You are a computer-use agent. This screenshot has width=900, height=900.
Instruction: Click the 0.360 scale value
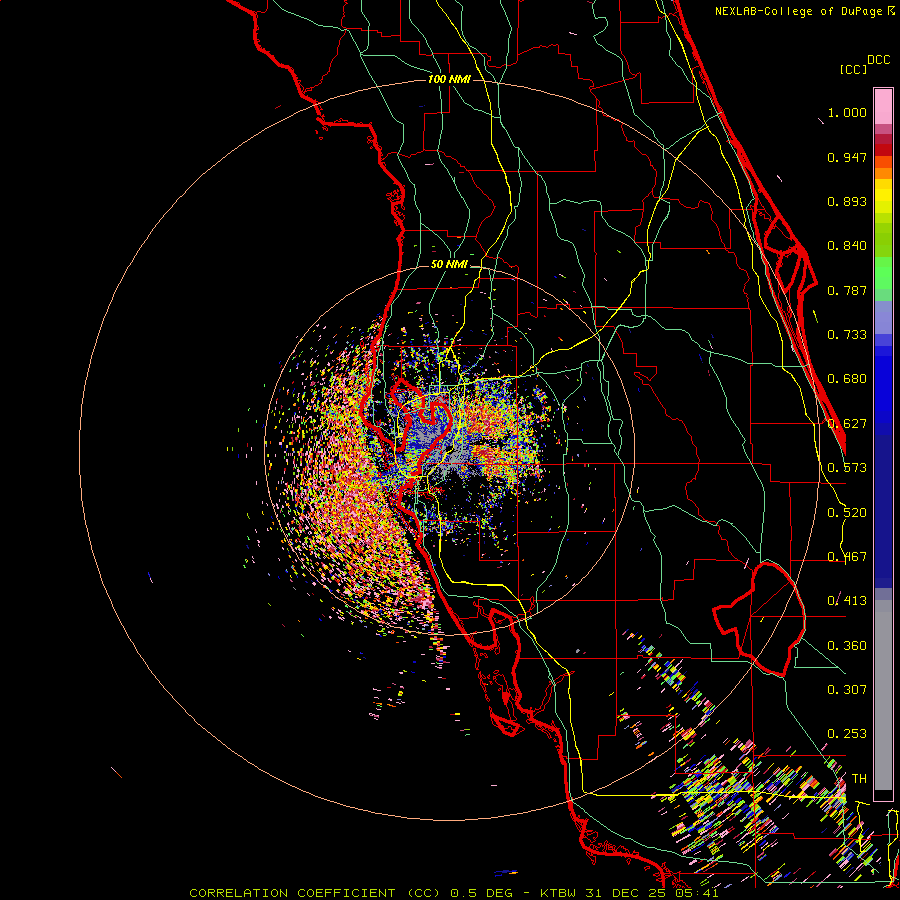pos(847,646)
